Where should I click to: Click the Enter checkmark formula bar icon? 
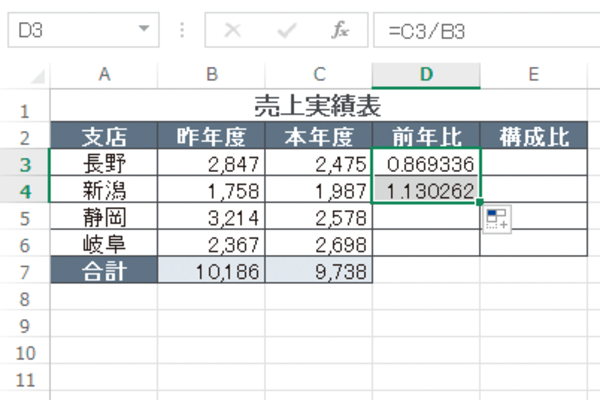(287, 30)
